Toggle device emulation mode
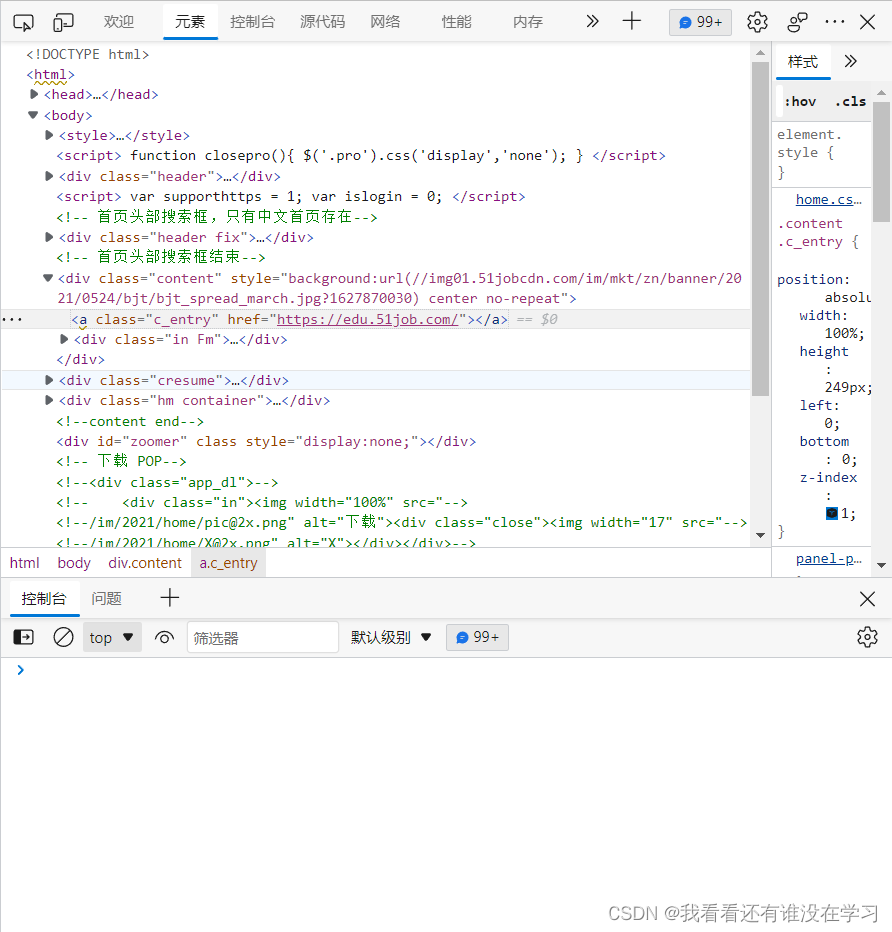Screen dimensions: 892x932 point(63,22)
